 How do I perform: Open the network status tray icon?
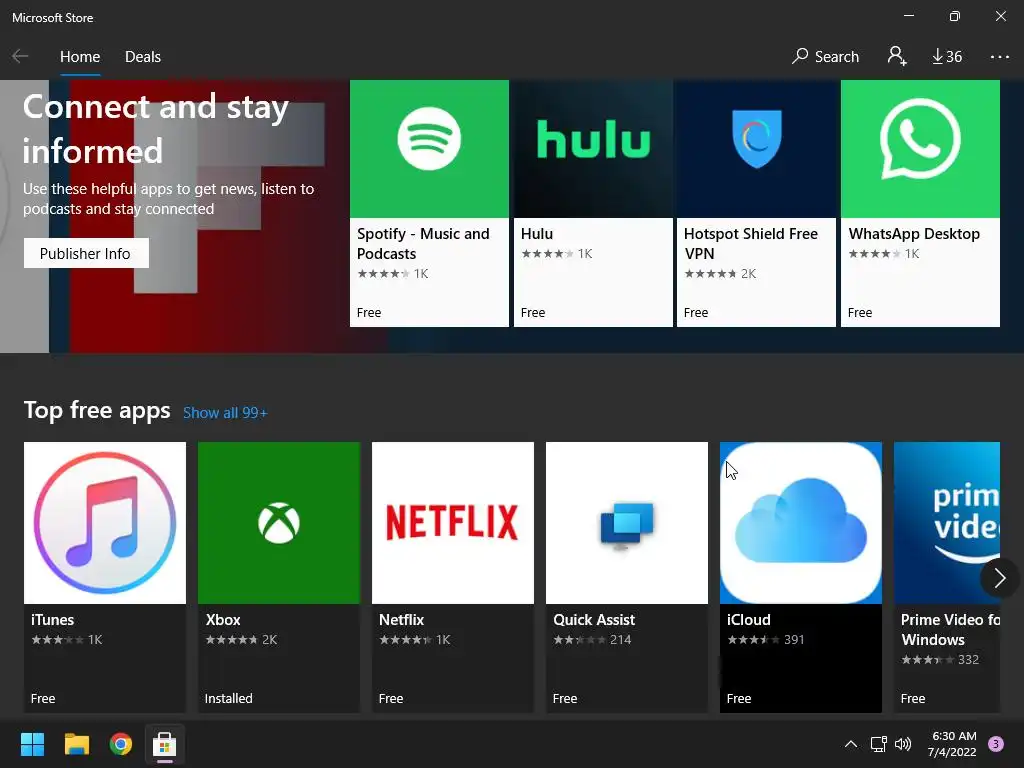(878, 744)
